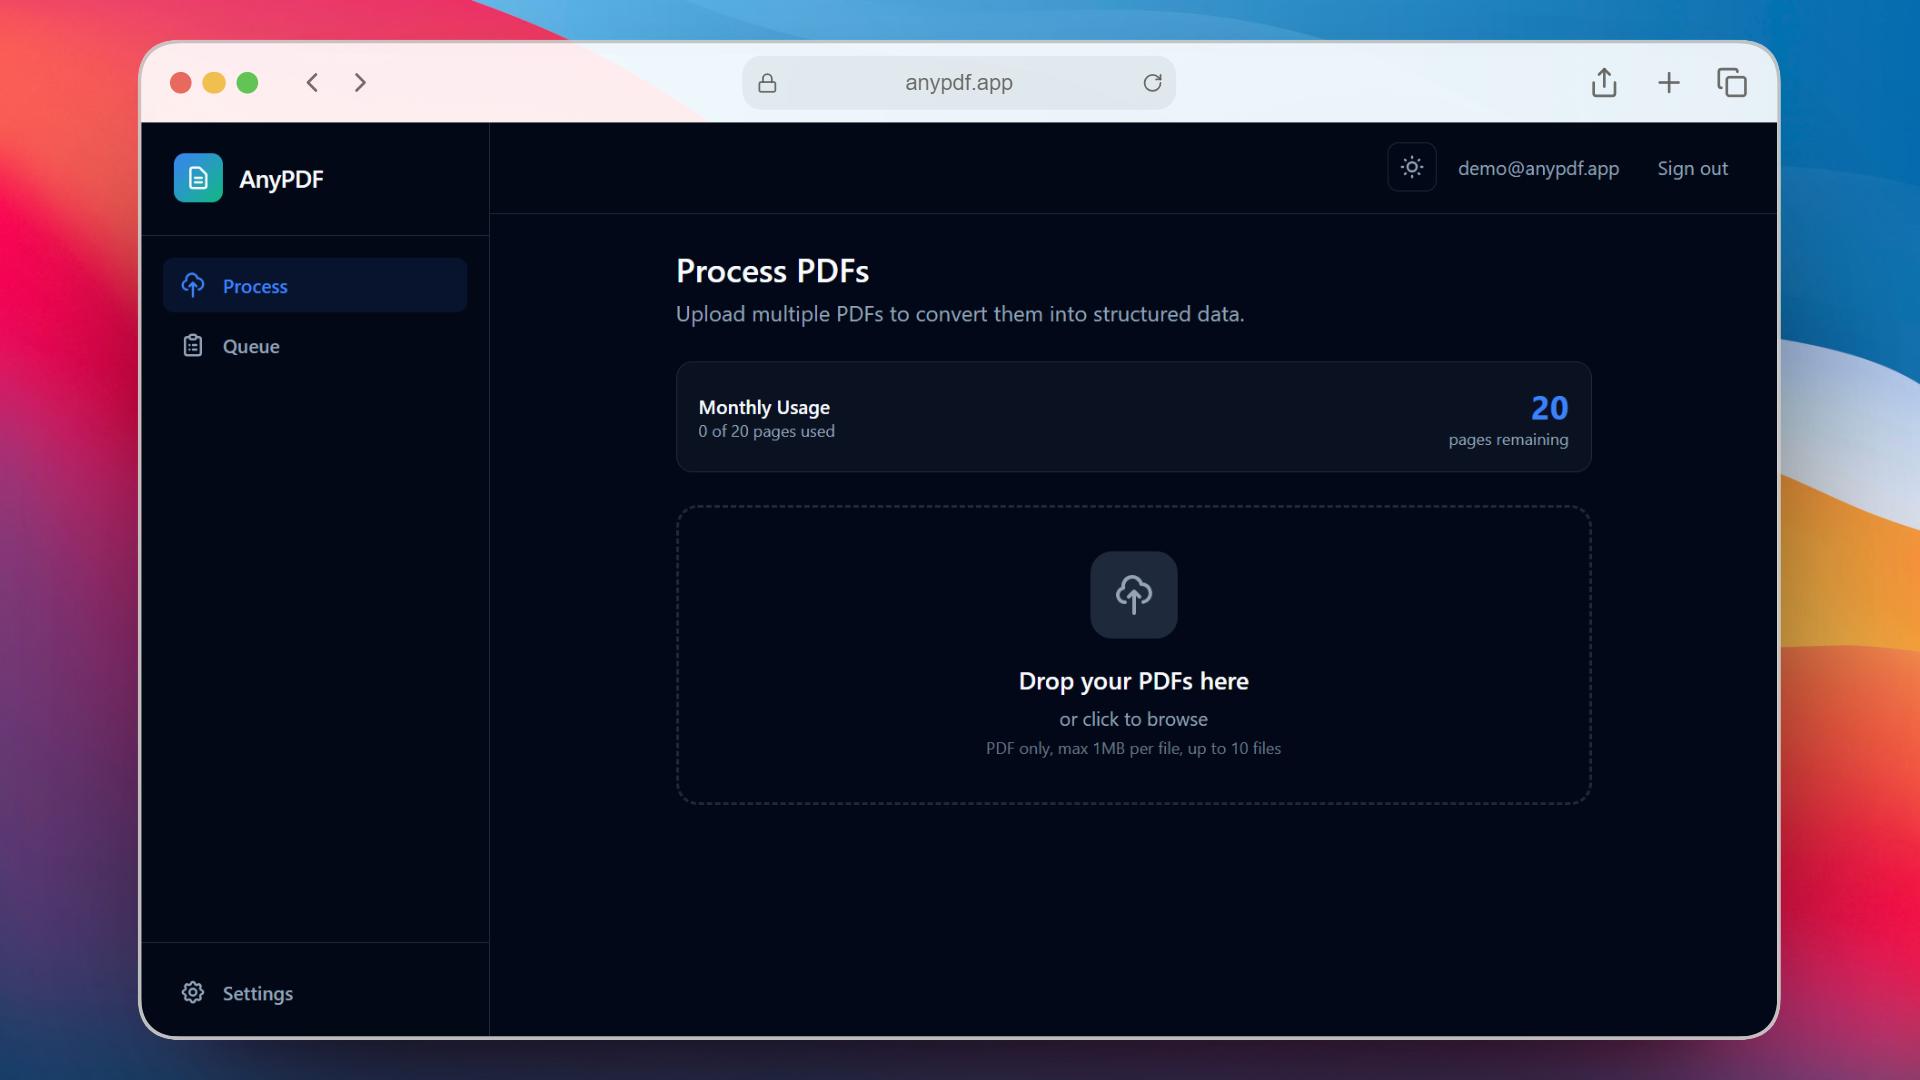This screenshot has width=1920, height=1080.
Task: Select the Process cloud upload icon
Action: [x=193, y=285]
